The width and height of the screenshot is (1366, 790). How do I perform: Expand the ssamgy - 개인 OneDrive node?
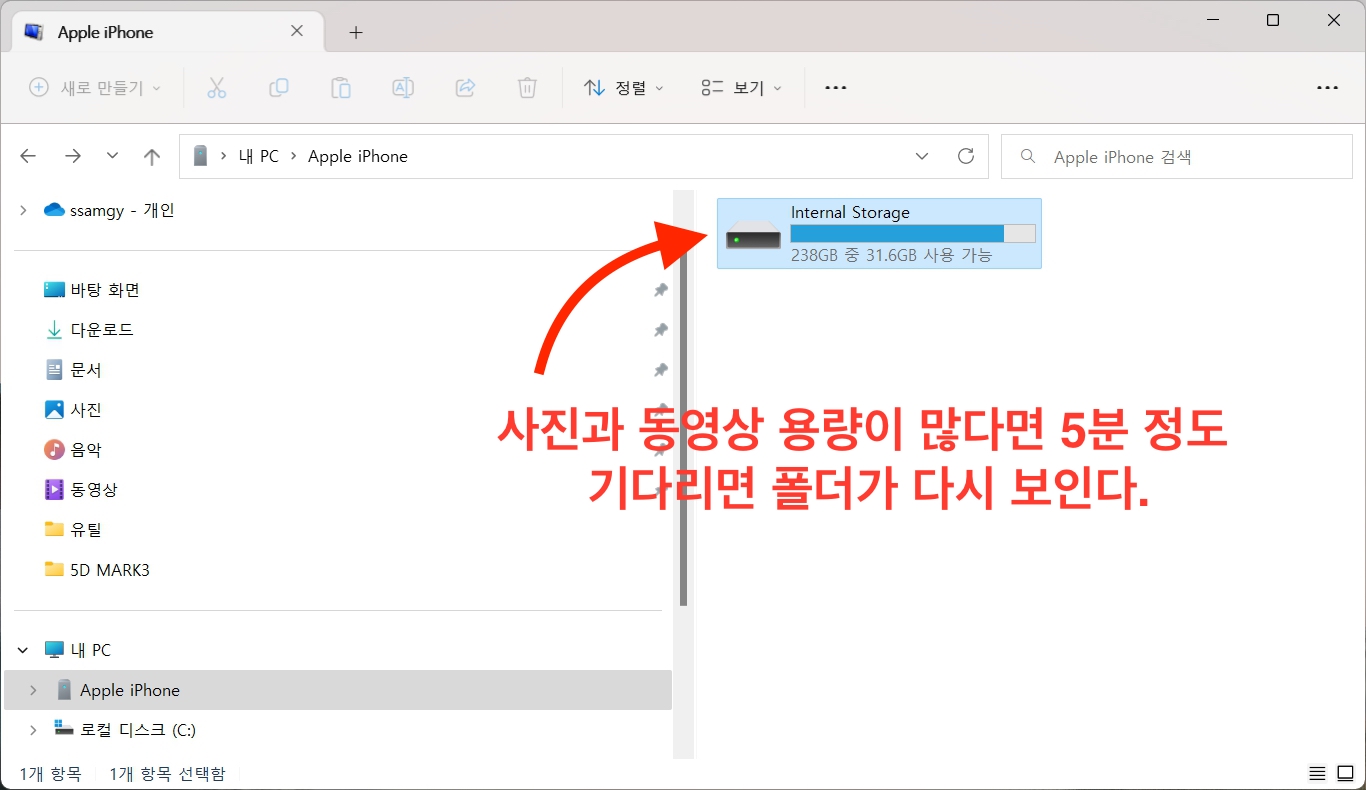[x=24, y=210]
